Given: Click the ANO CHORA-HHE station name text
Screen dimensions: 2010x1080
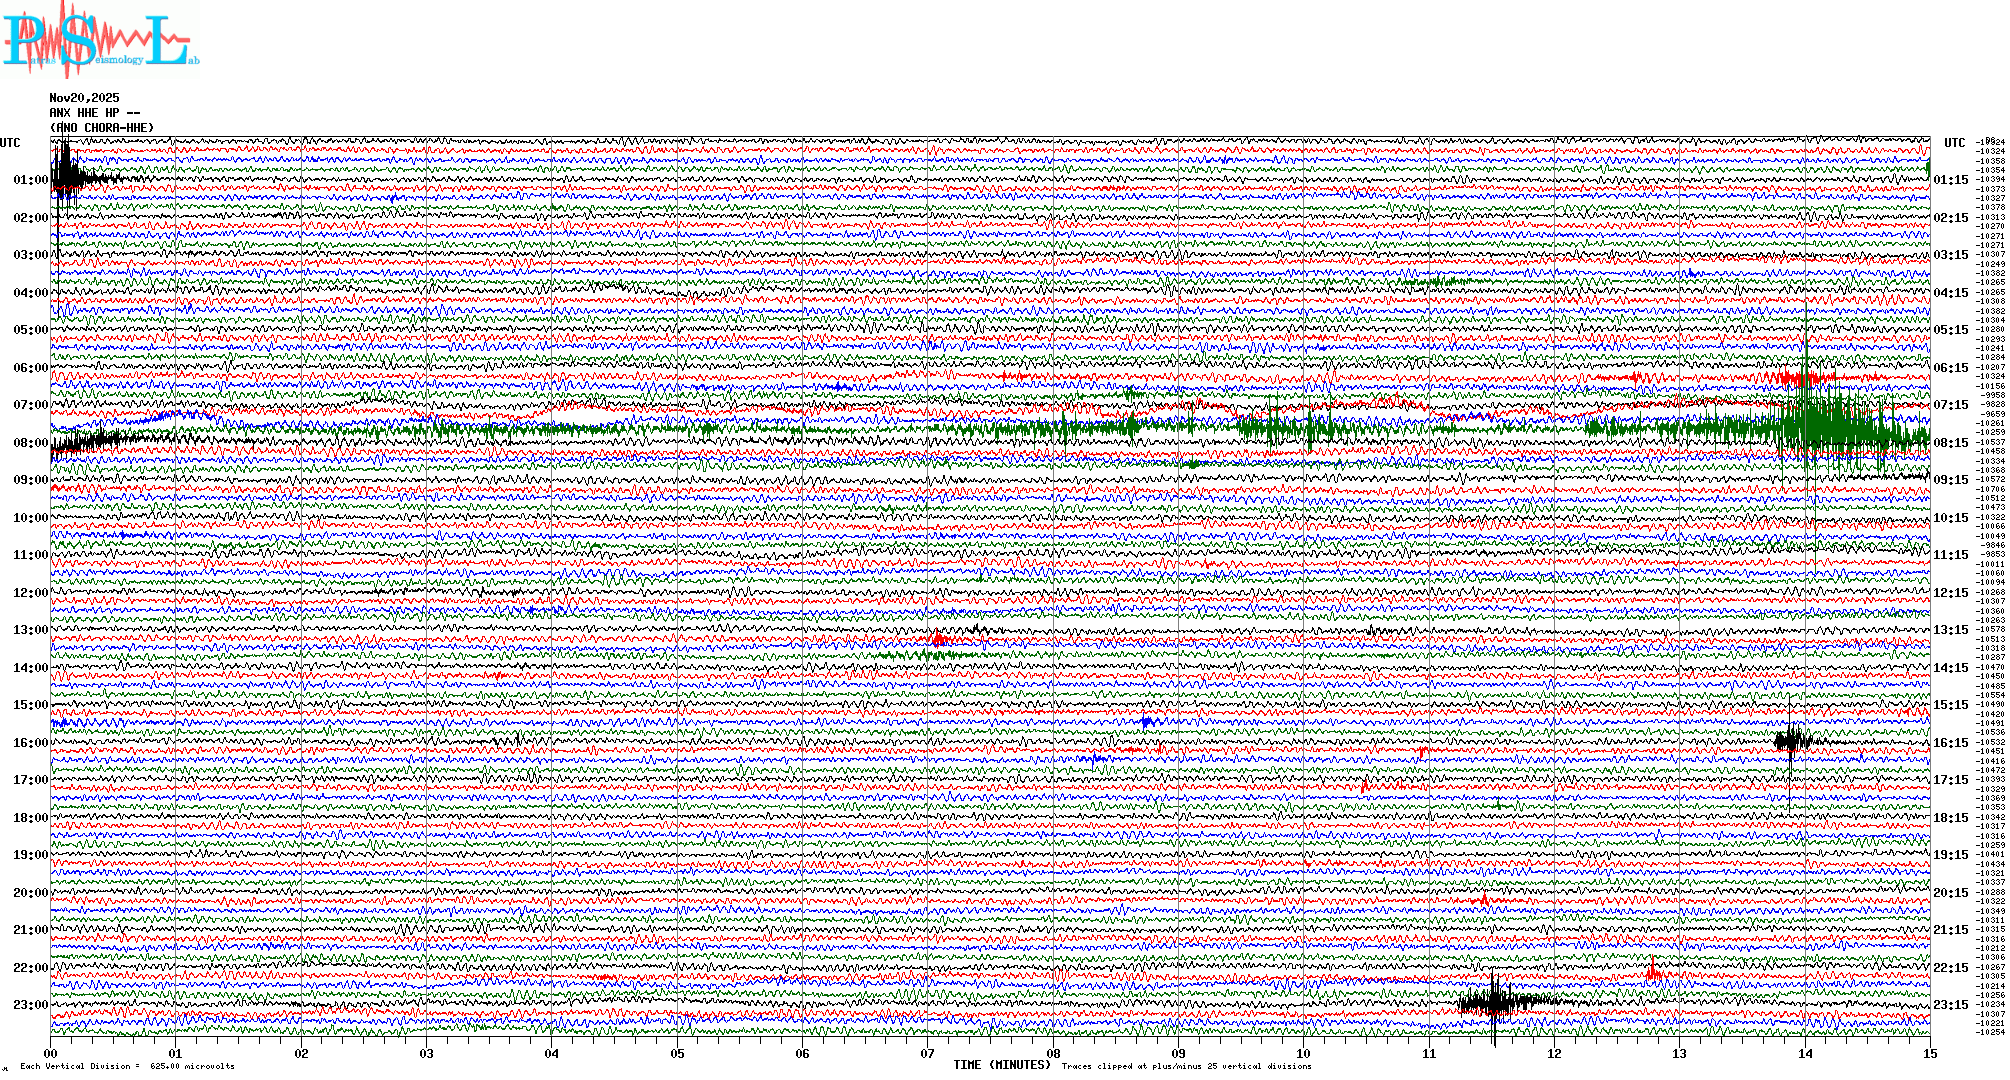Looking at the screenshot, I should tap(102, 128).
